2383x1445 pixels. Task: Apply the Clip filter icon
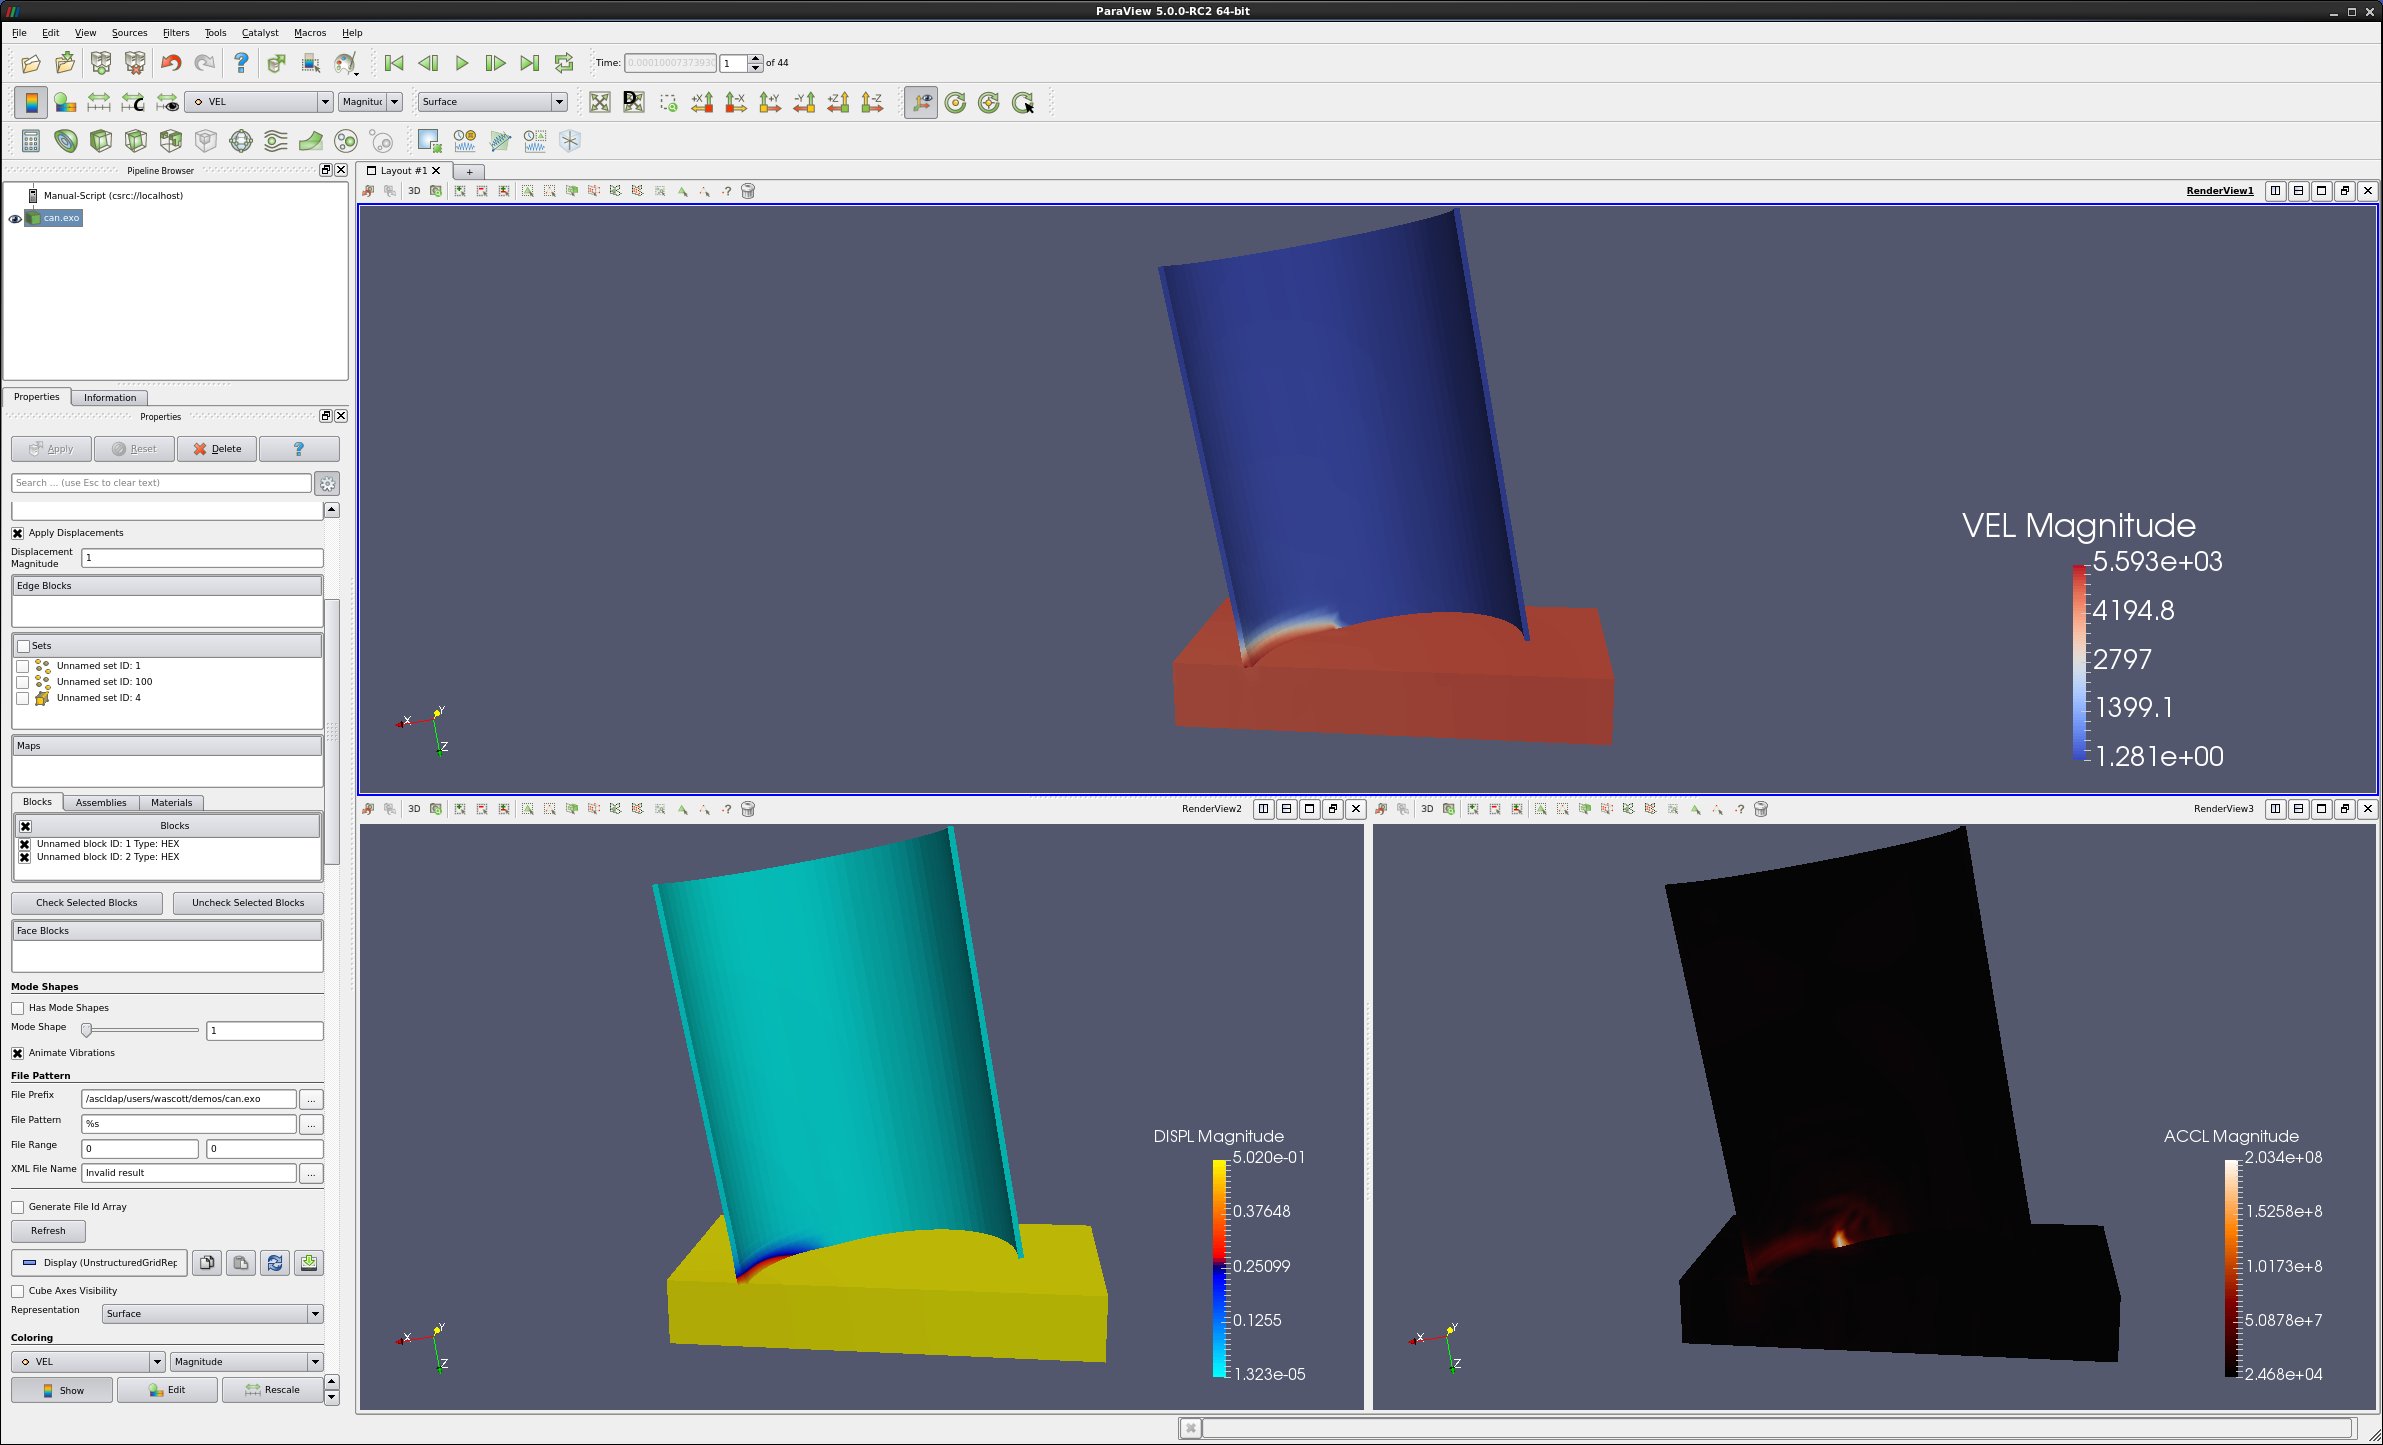pyautogui.click(x=101, y=141)
